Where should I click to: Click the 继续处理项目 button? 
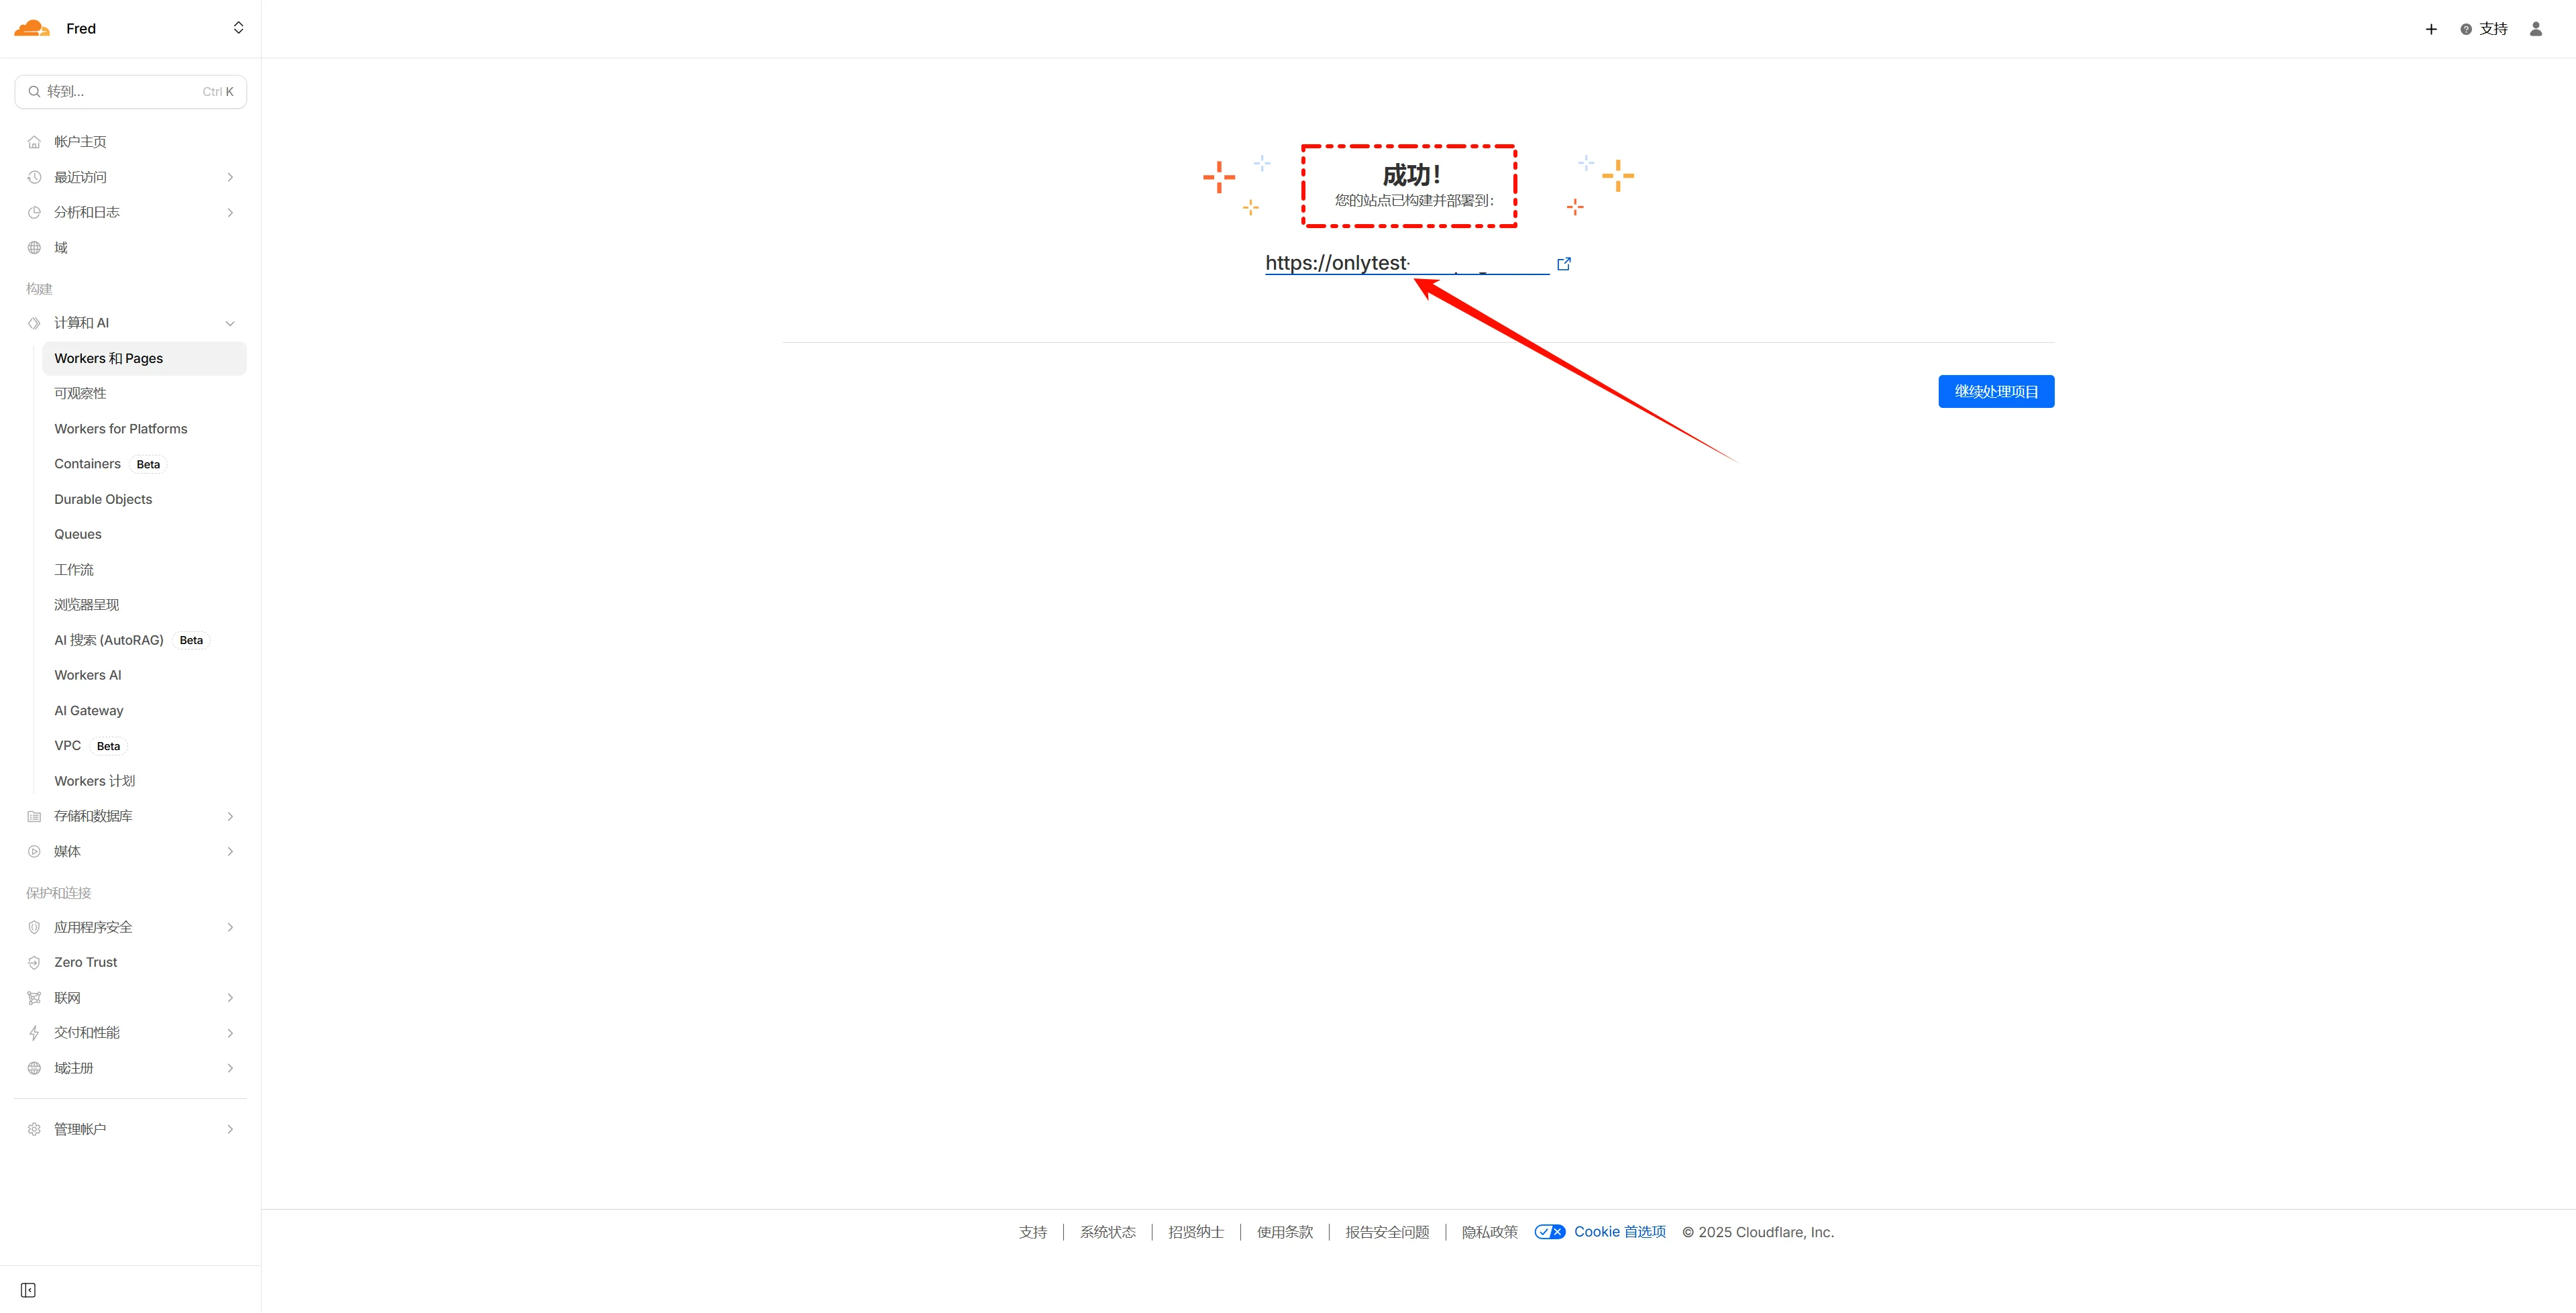point(1995,391)
